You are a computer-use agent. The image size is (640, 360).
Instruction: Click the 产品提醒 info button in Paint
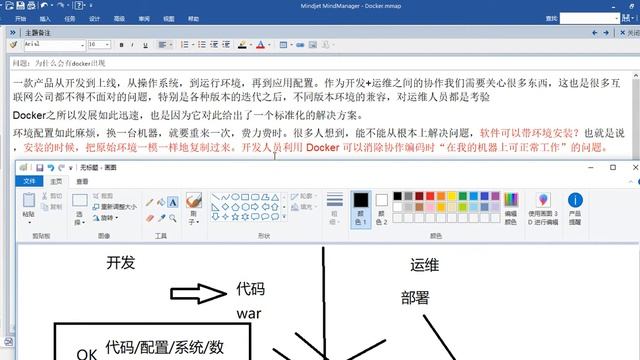575,209
